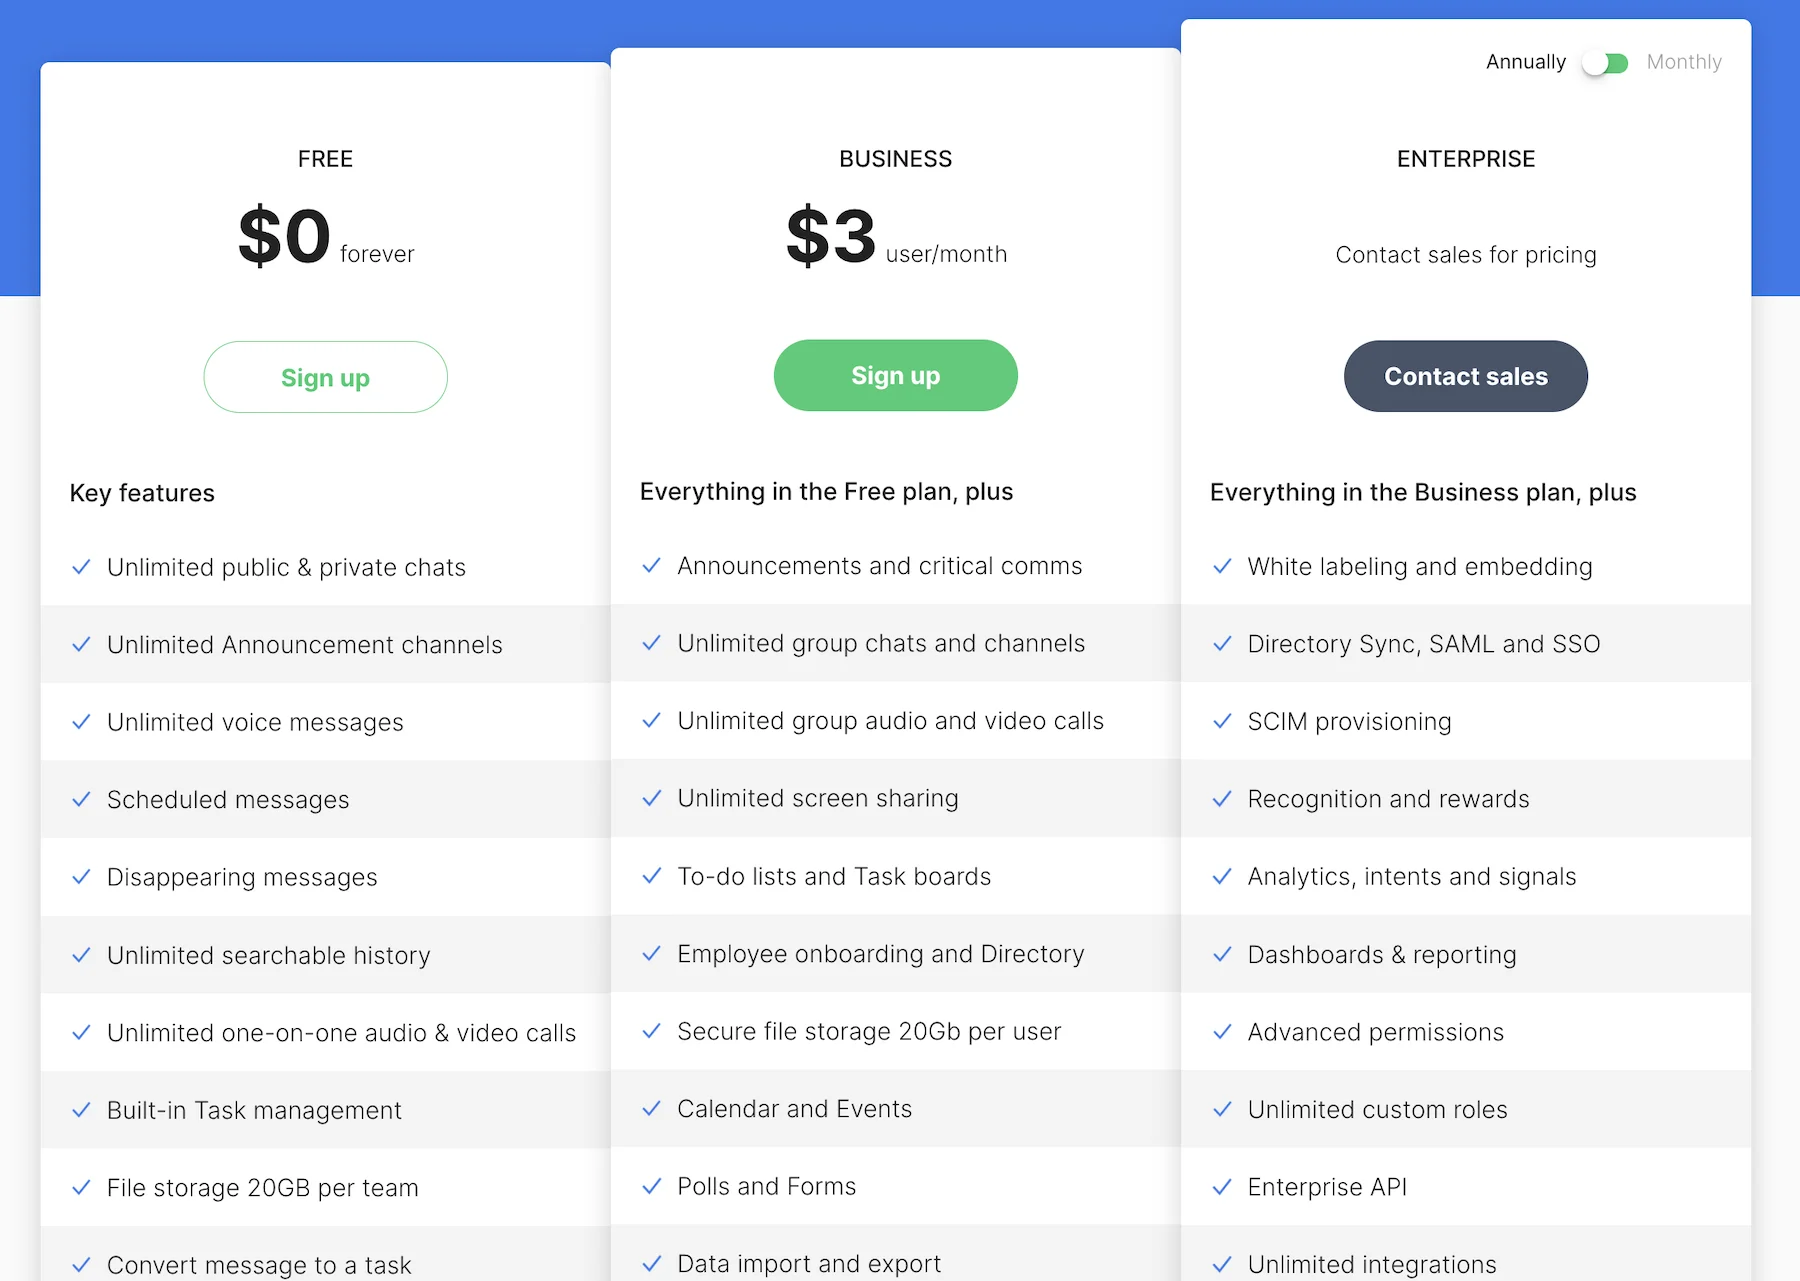Switch billing toggle to Annually

pyautogui.click(x=1525, y=62)
